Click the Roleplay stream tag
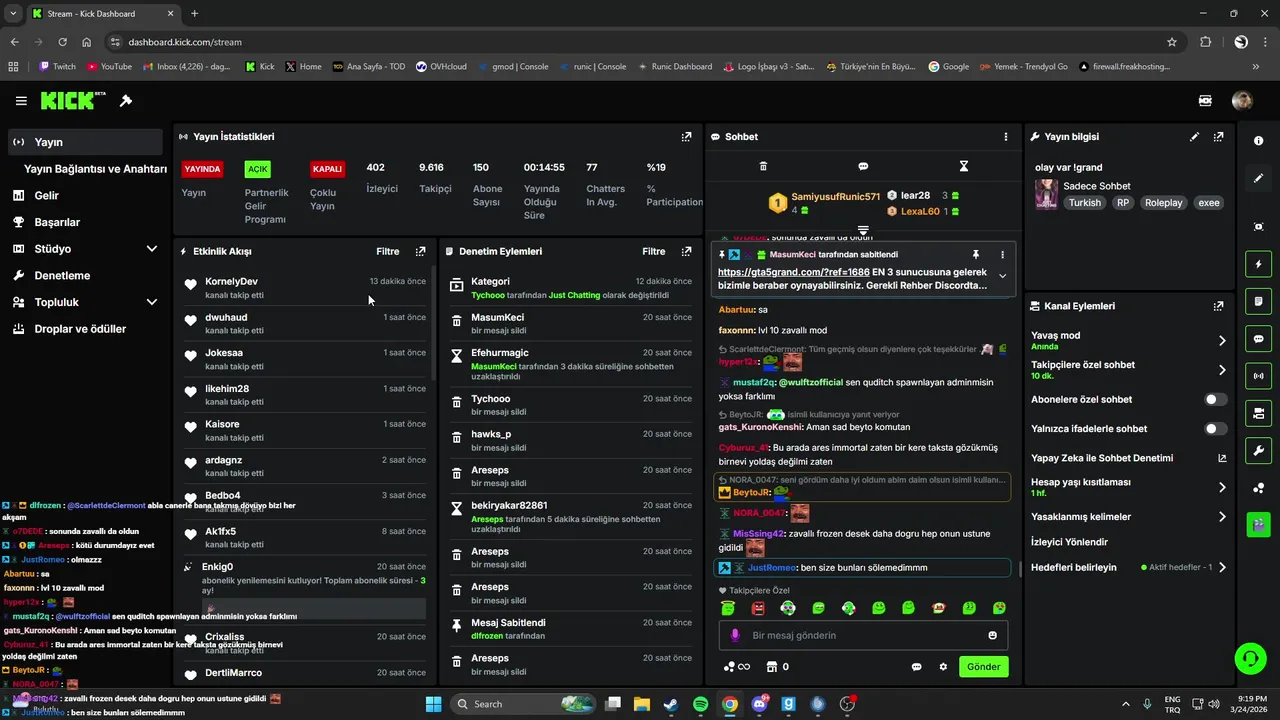The image size is (1280, 720). click(x=1163, y=203)
